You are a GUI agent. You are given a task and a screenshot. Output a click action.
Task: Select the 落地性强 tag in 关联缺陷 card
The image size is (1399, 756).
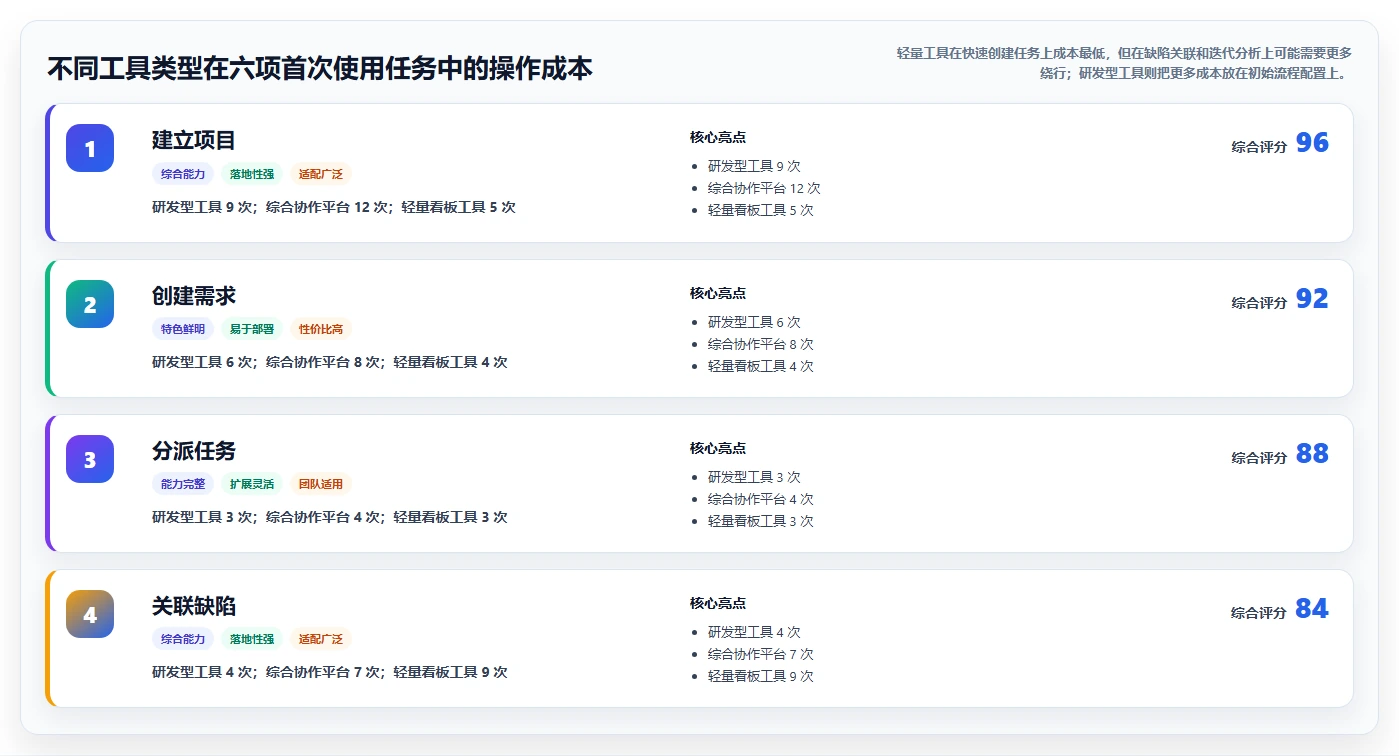[252, 639]
